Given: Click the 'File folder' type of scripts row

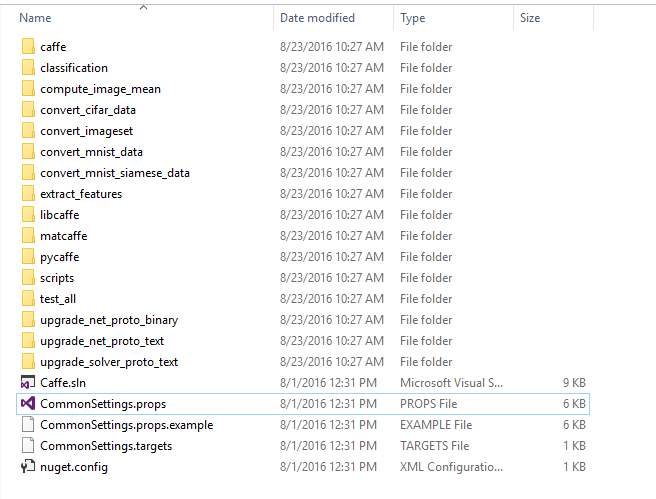Looking at the screenshot, I should tap(426, 277).
